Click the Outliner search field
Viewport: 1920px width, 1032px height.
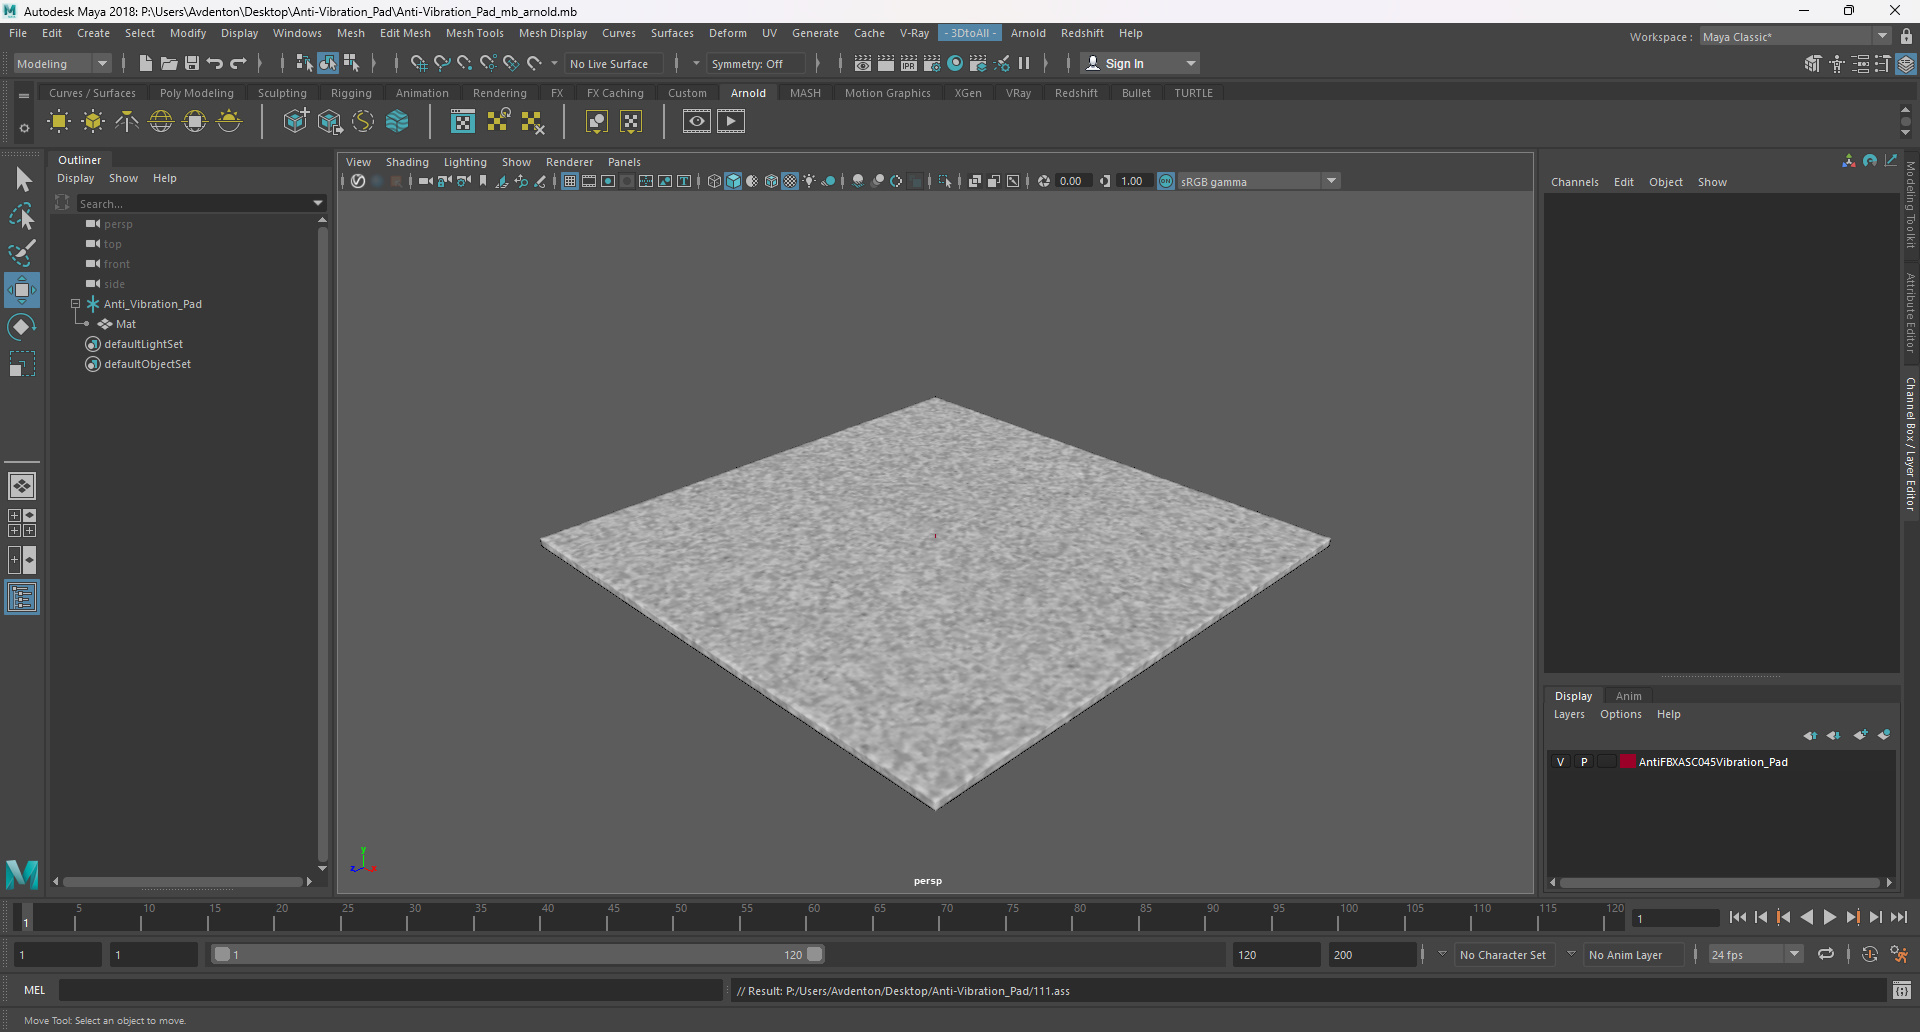[193, 203]
